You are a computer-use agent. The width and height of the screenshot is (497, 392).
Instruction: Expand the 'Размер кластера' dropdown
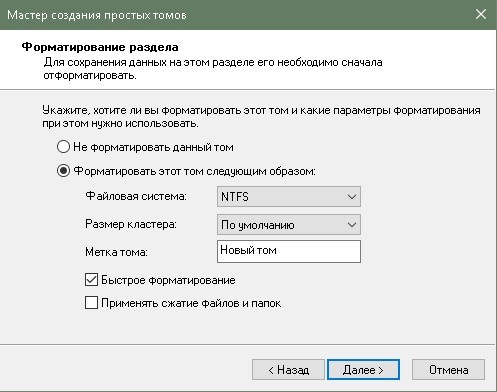click(x=289, y=224)
